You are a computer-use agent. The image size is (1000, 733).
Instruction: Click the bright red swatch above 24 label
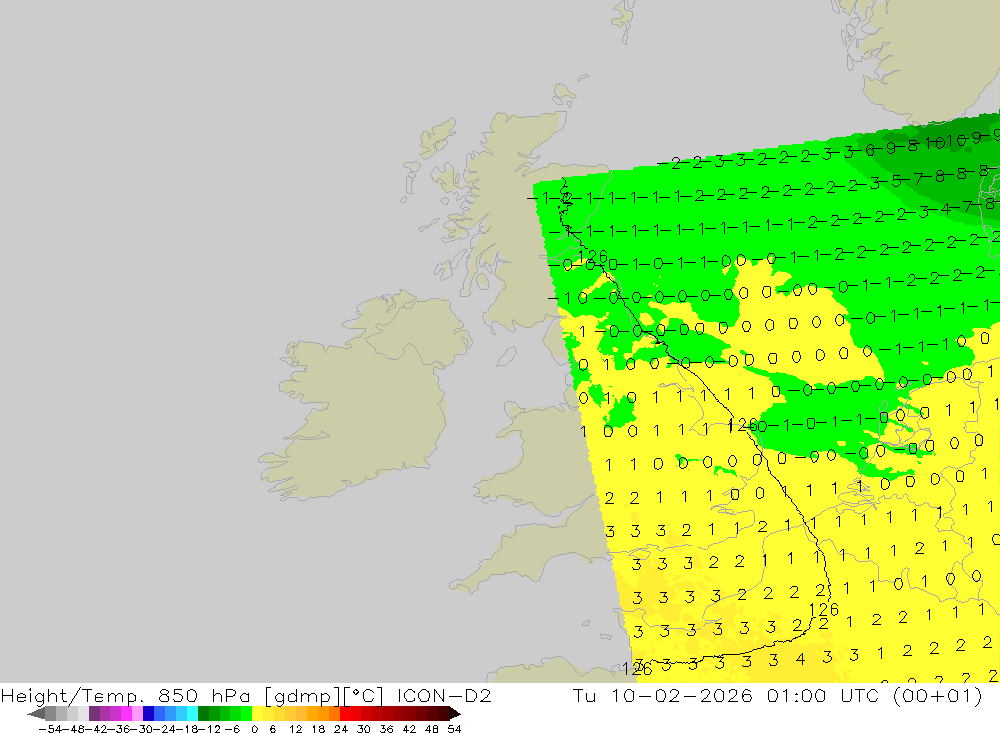[345, 713]
